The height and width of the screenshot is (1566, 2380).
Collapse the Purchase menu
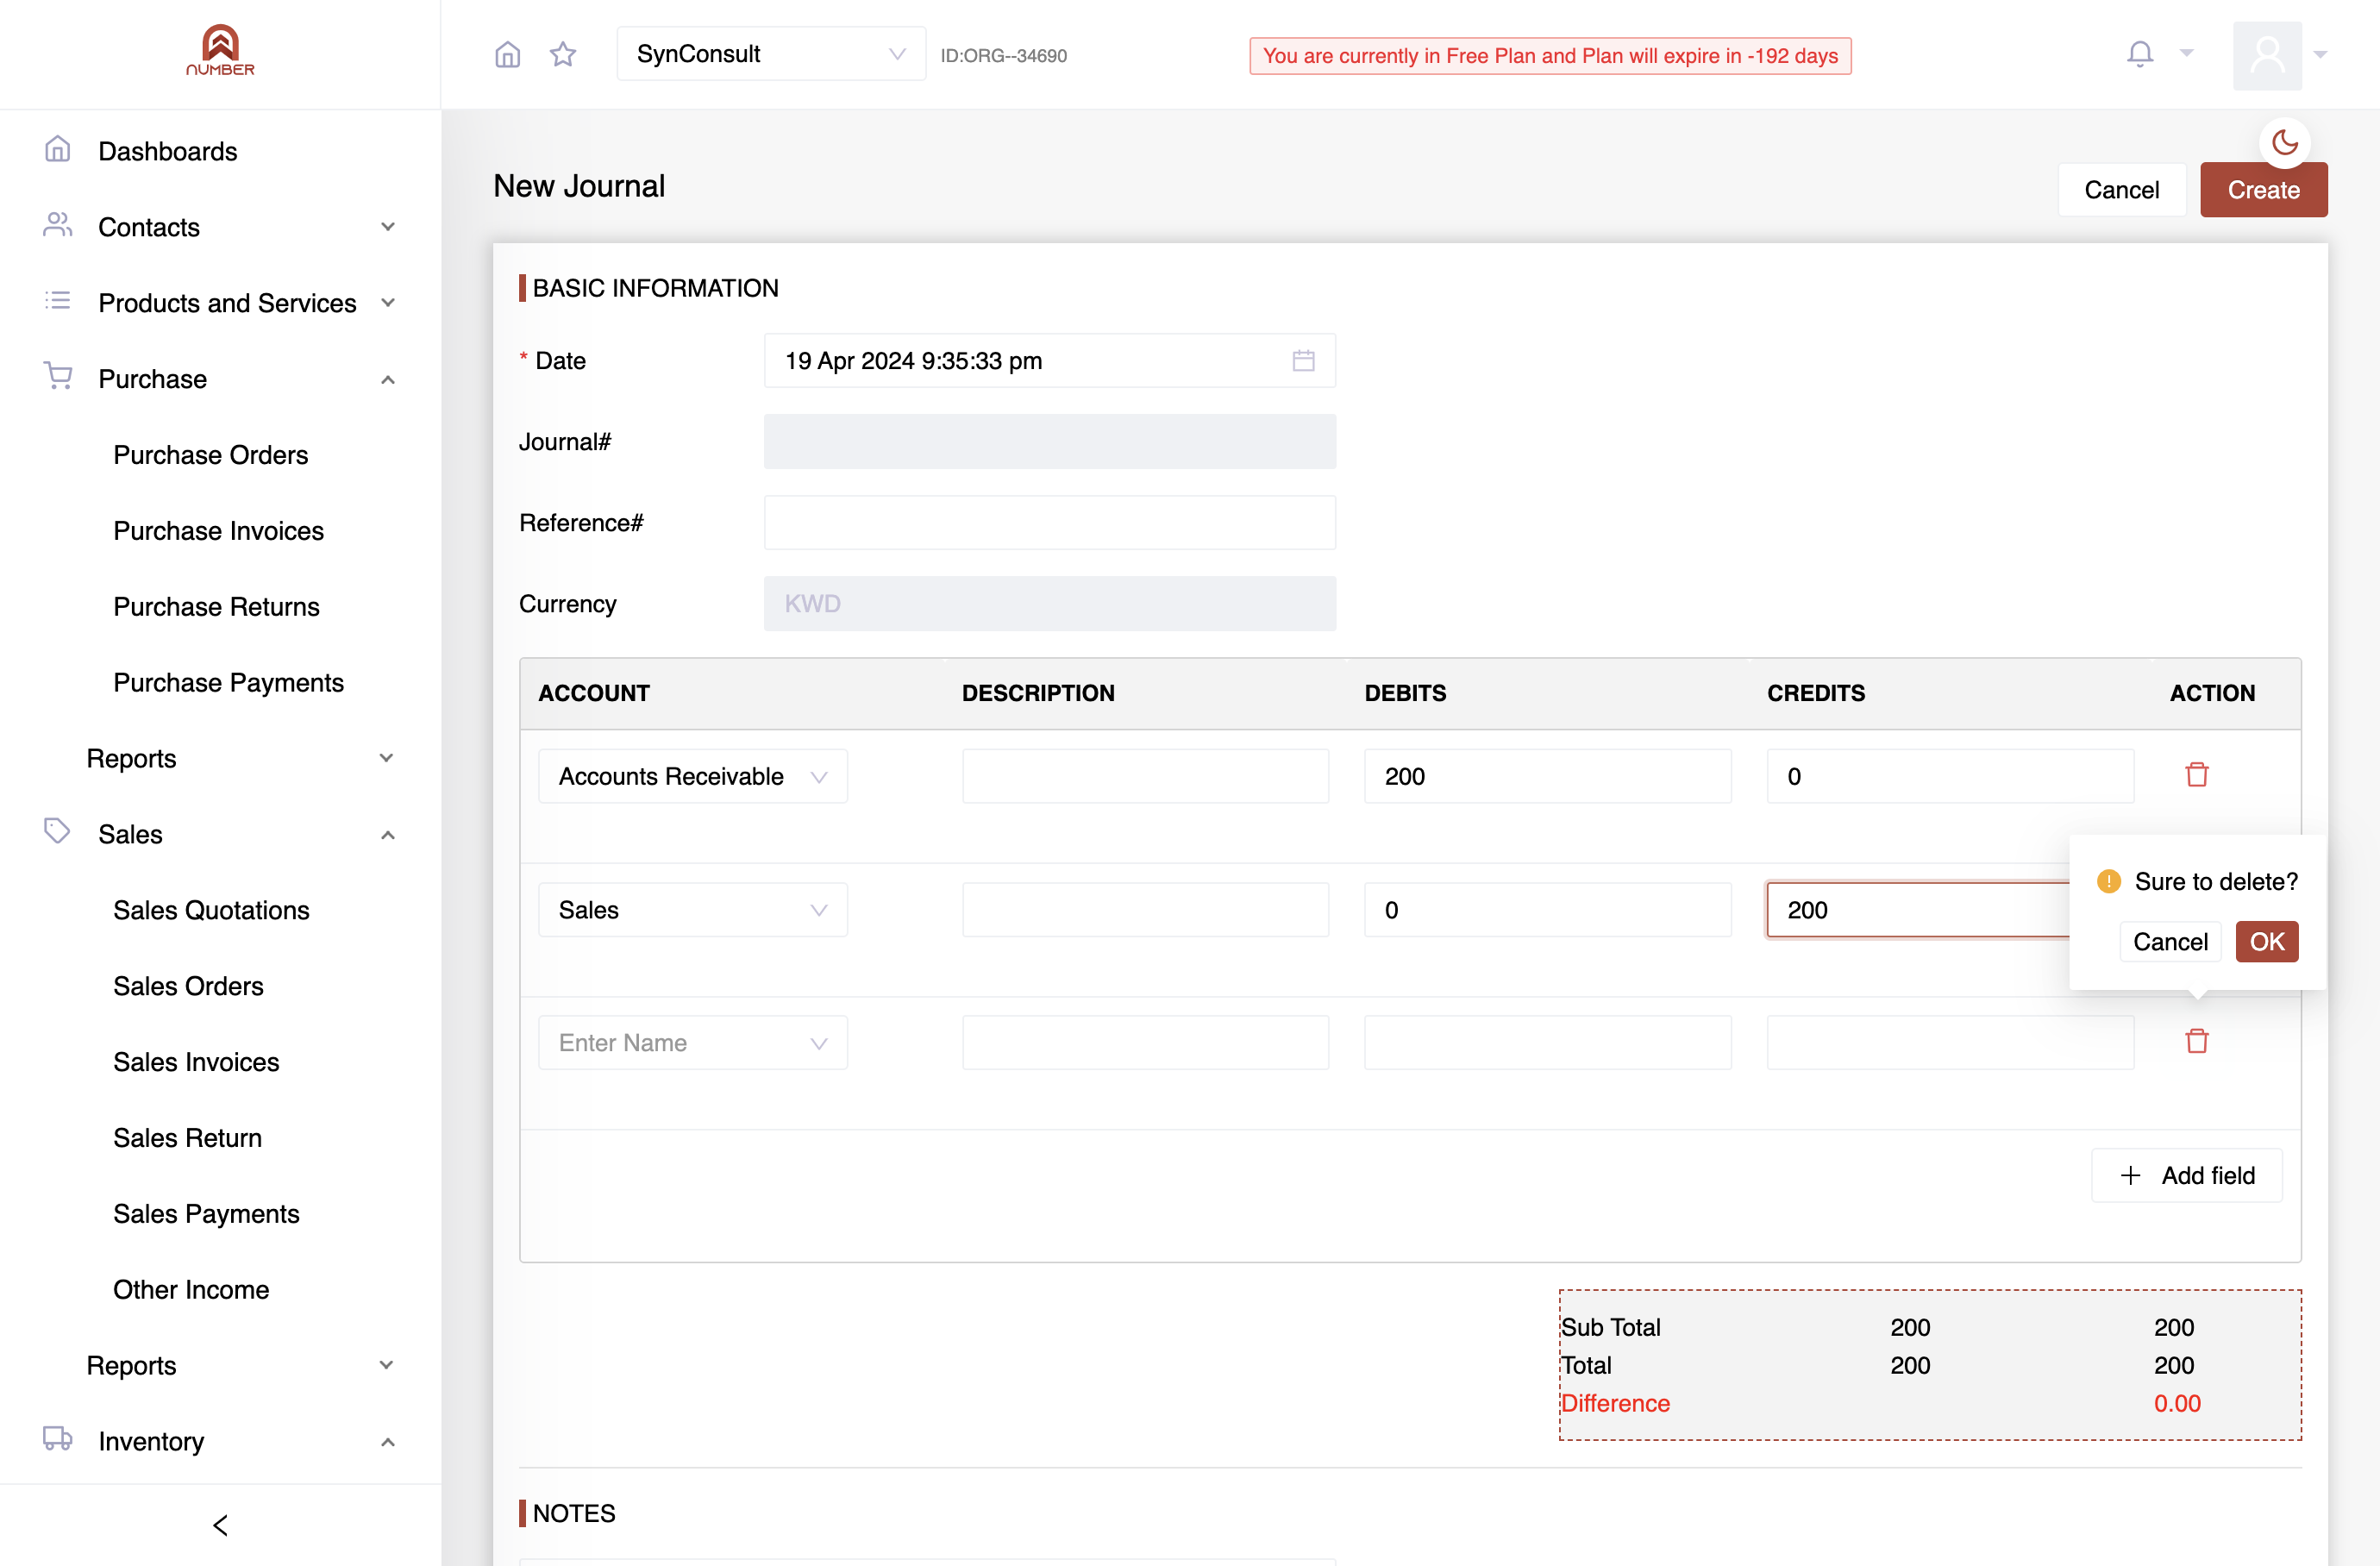point(220,379)
